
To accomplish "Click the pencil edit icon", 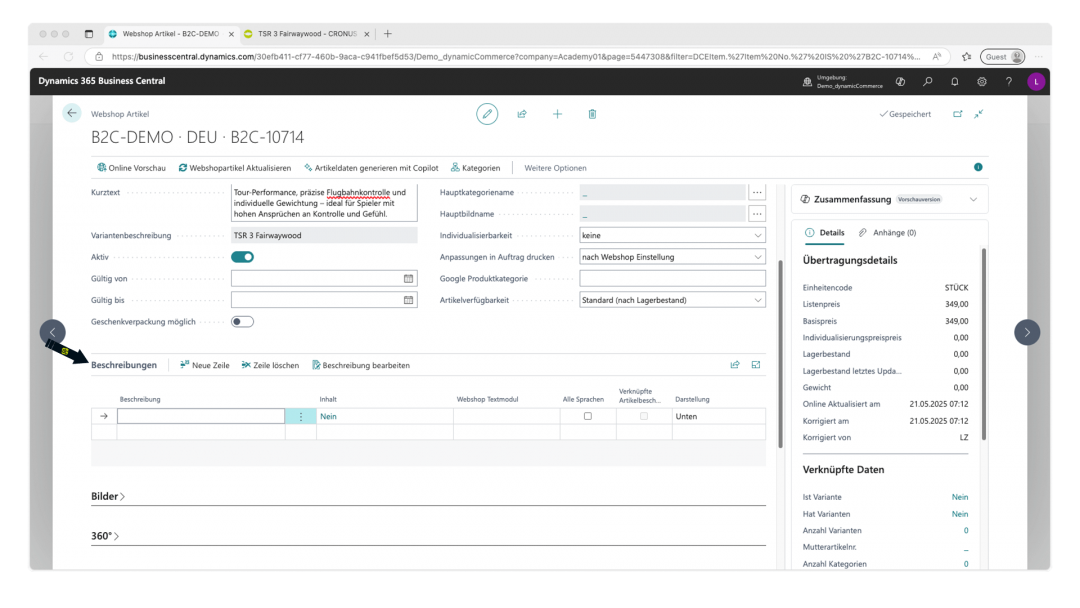I will tap(487, 114).
